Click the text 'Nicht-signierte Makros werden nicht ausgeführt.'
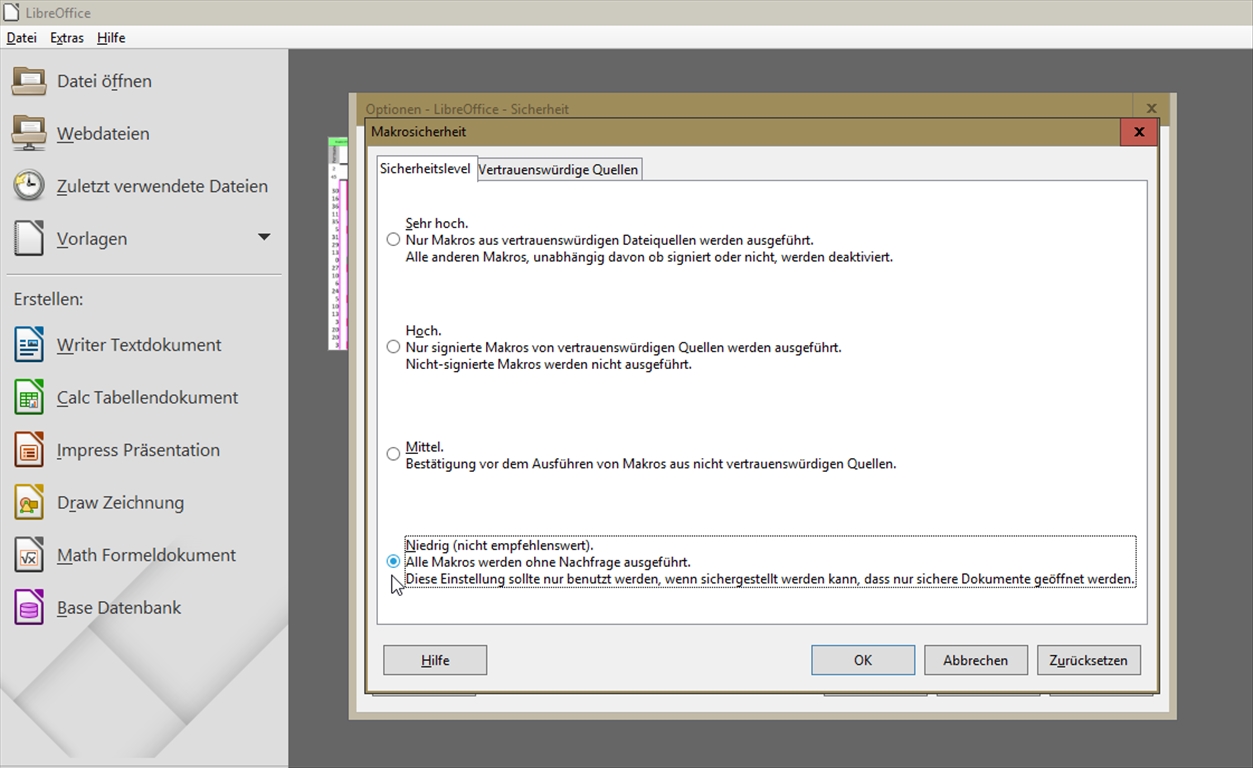Viewport: 1253px width, 768px height. (x=548, y=364)
